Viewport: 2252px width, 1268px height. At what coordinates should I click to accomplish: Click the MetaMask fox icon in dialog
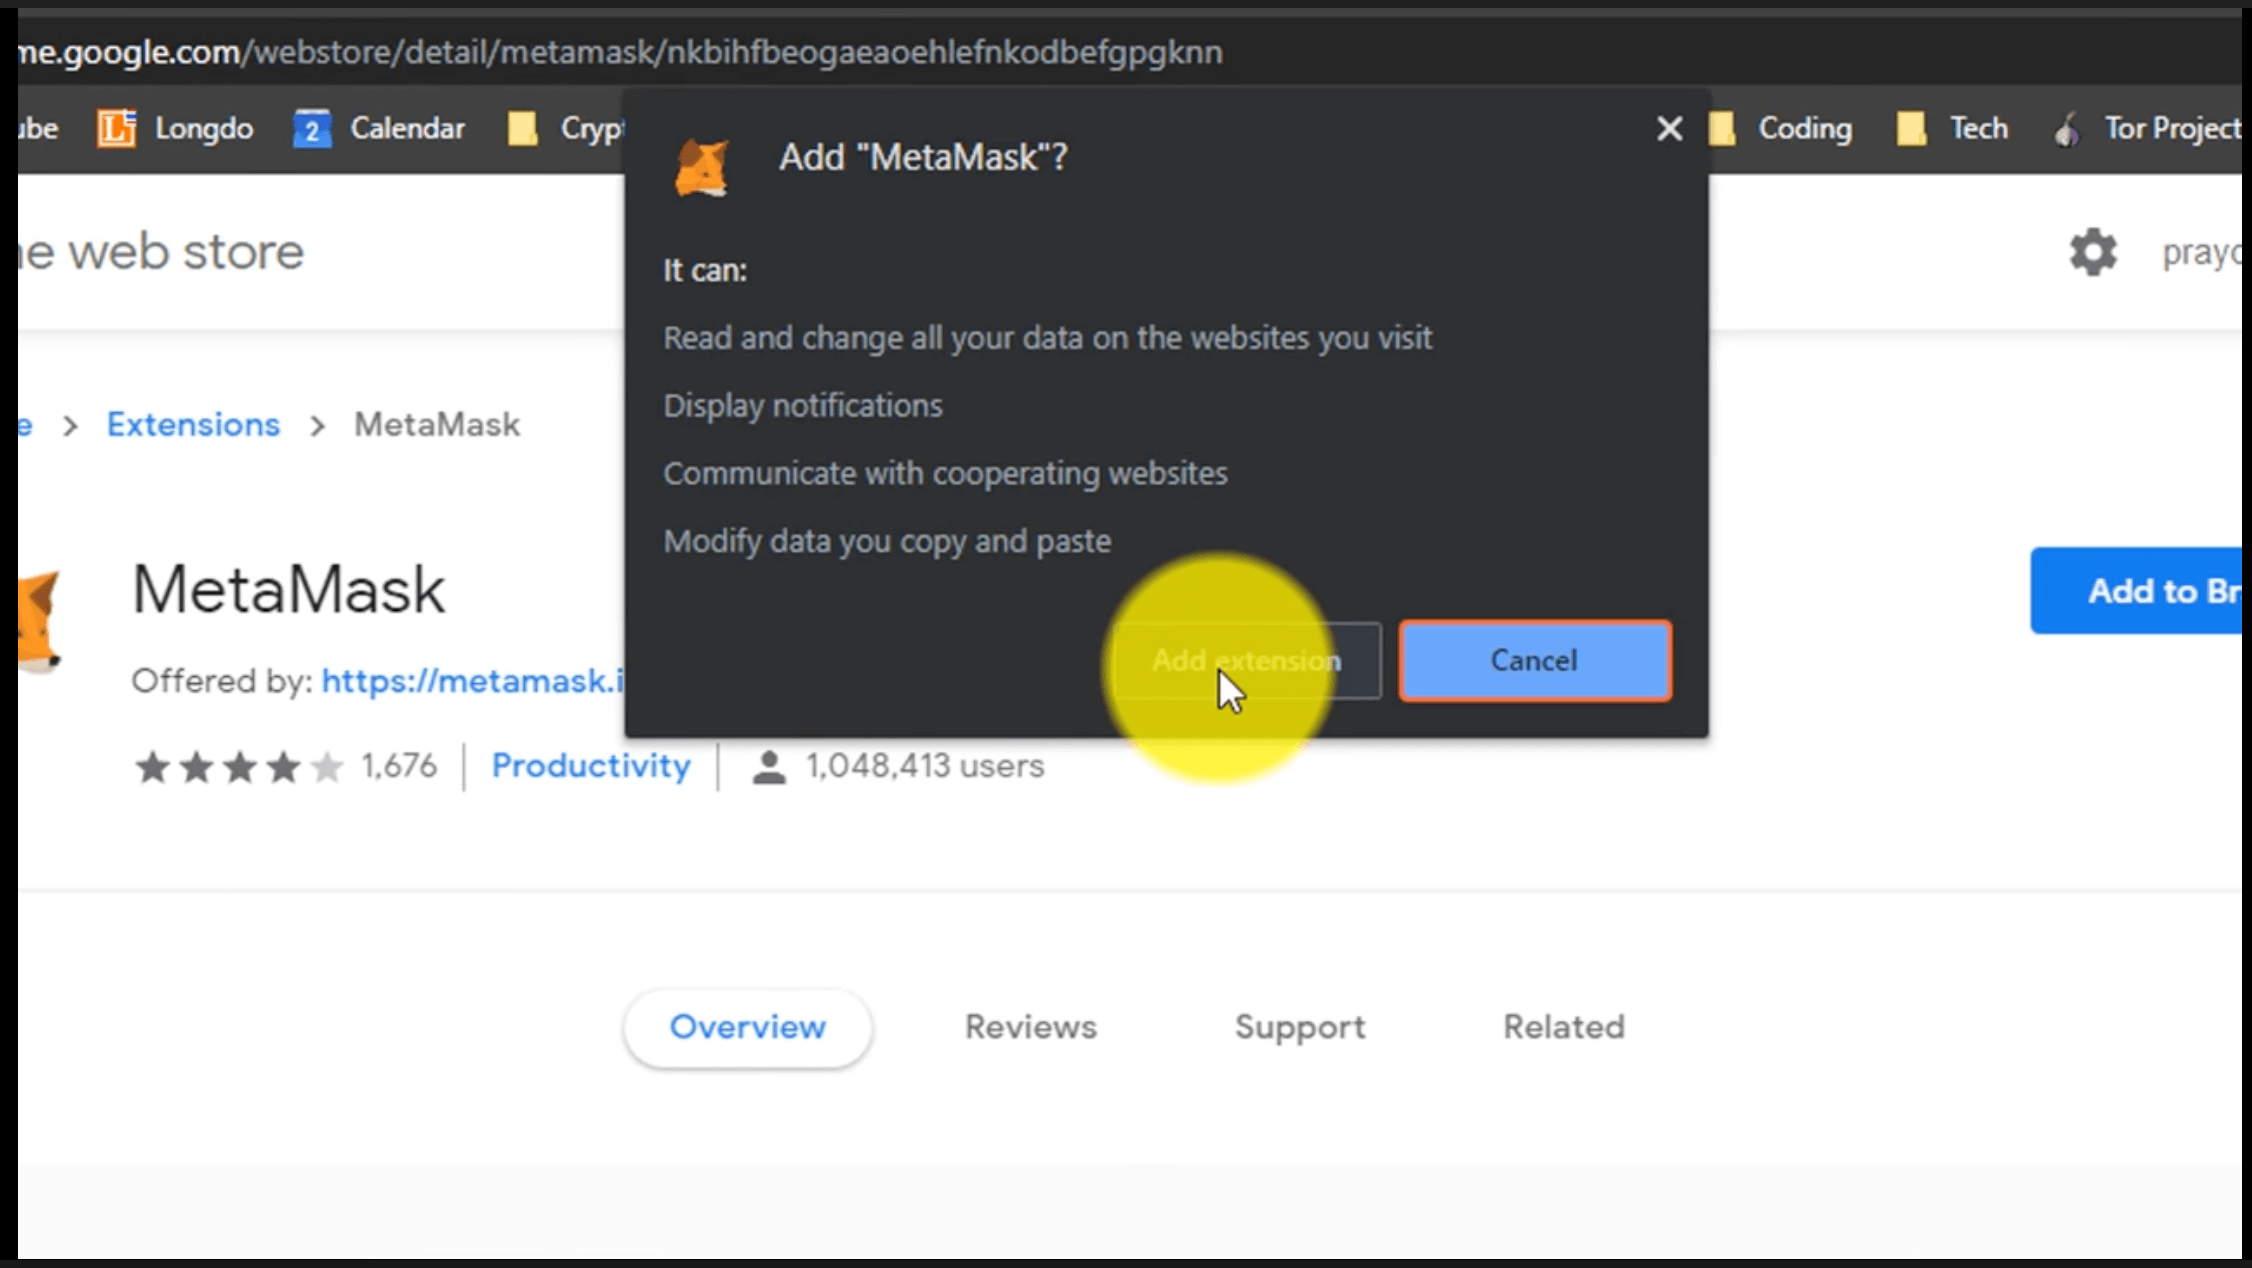point(702,166)
